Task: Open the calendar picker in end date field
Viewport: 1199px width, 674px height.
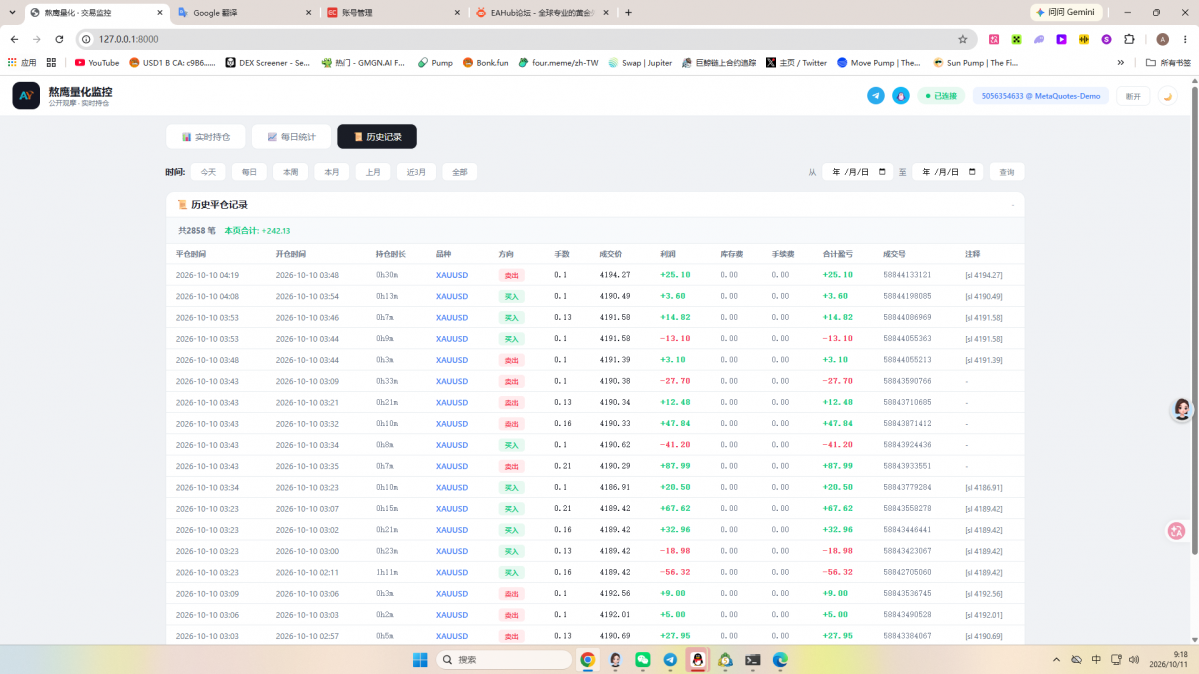Action: click(x=972, y=172)
